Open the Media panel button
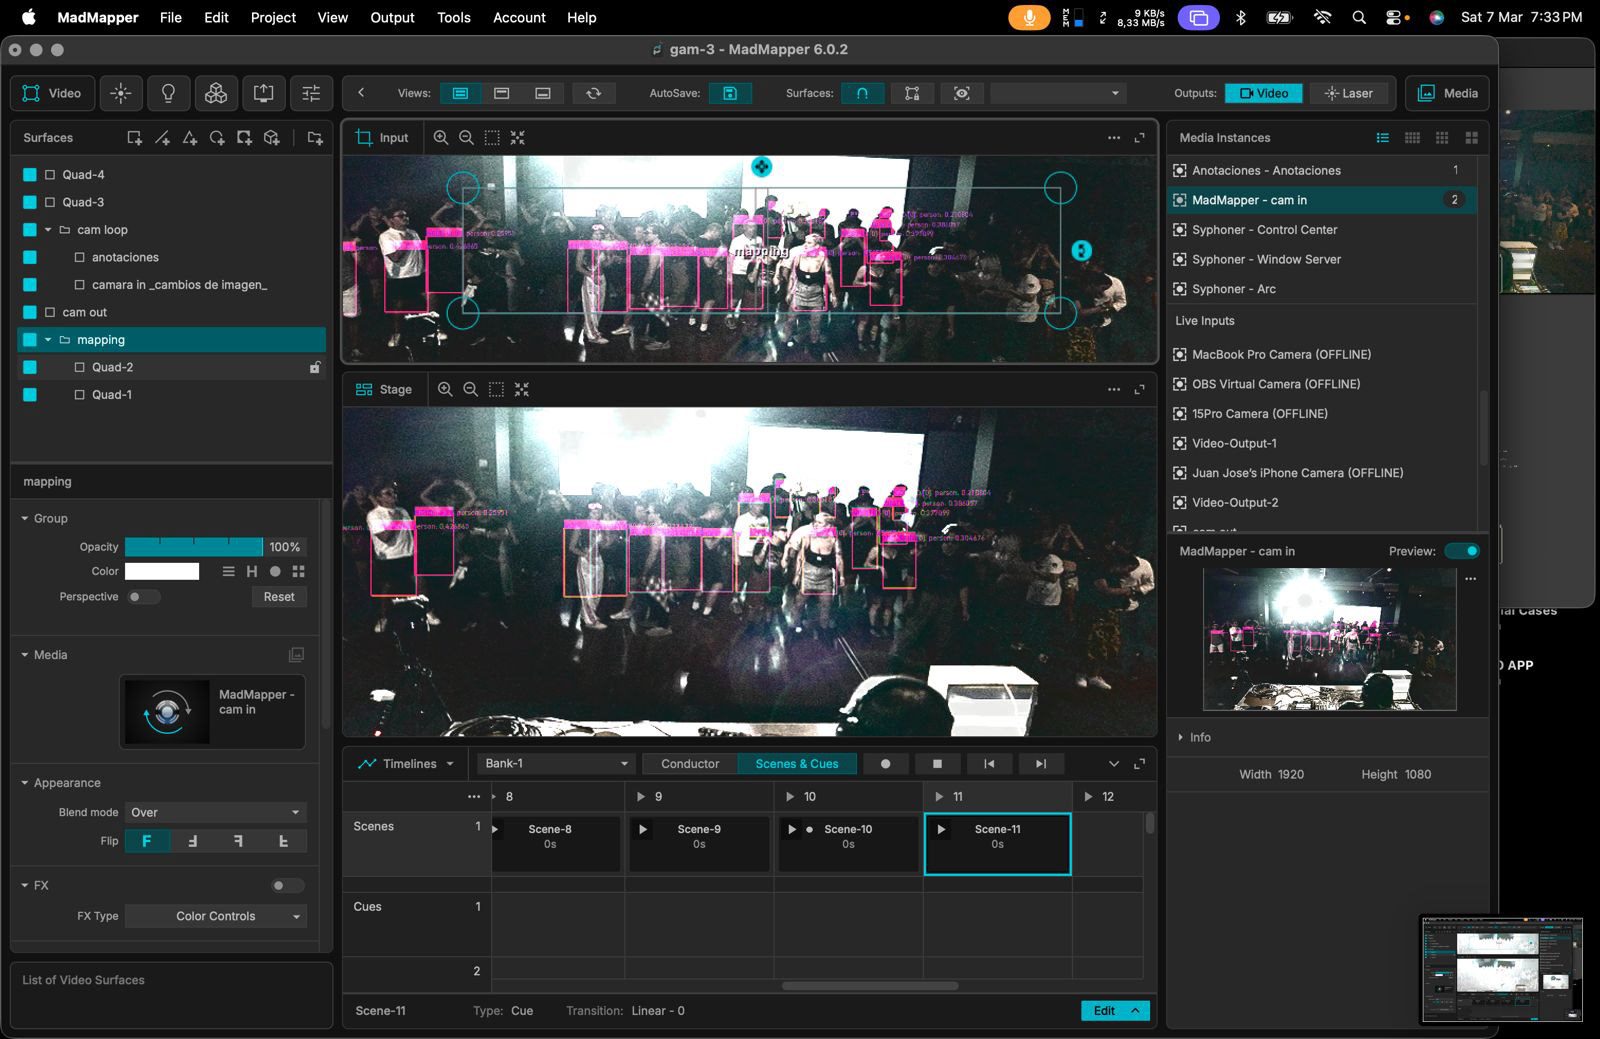1600x1039 pixels. pos(1447,93)
